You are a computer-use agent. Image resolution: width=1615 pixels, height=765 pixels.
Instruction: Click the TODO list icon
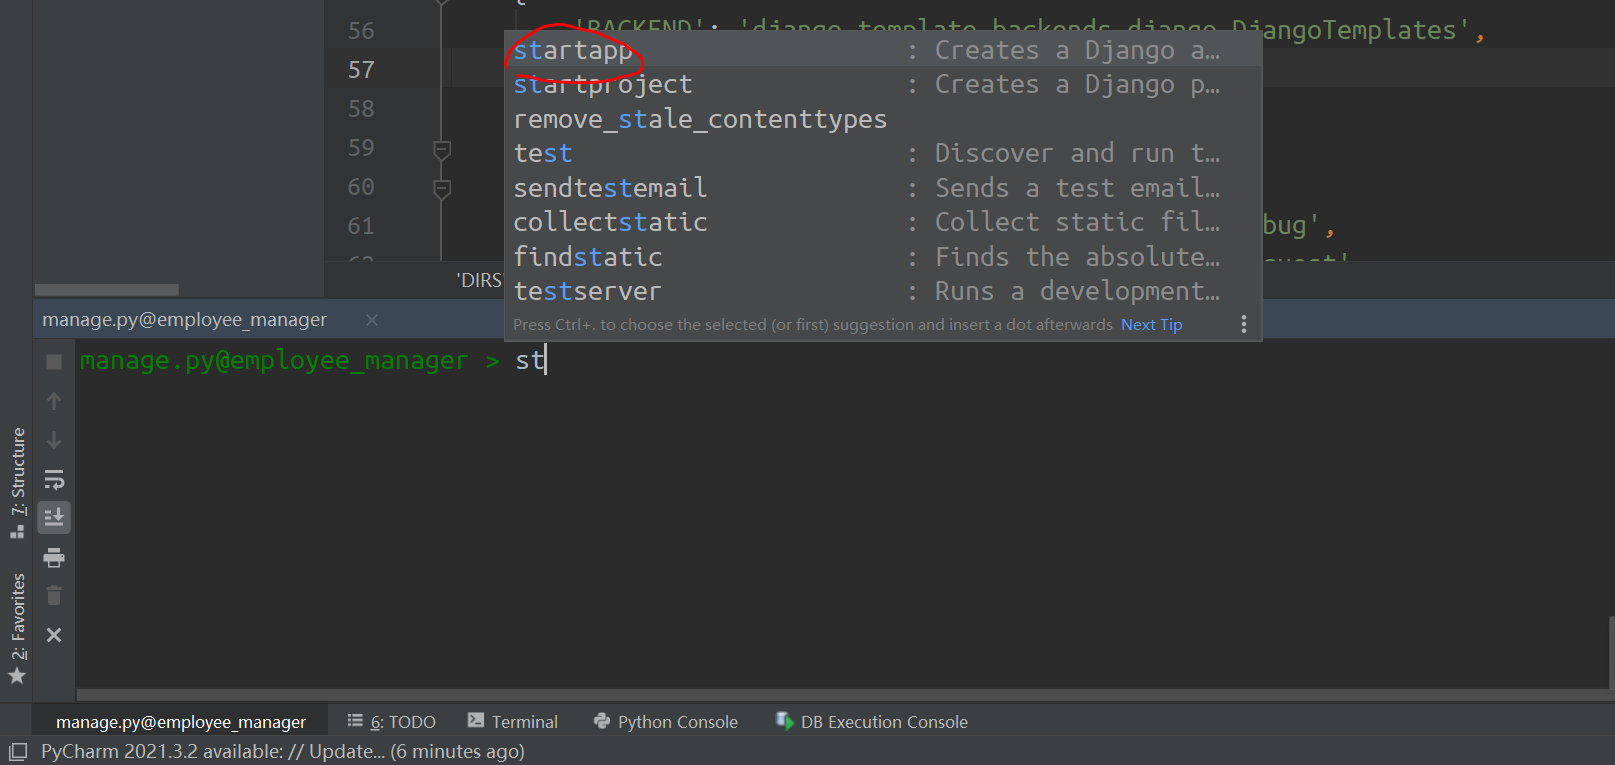point(355,720)
